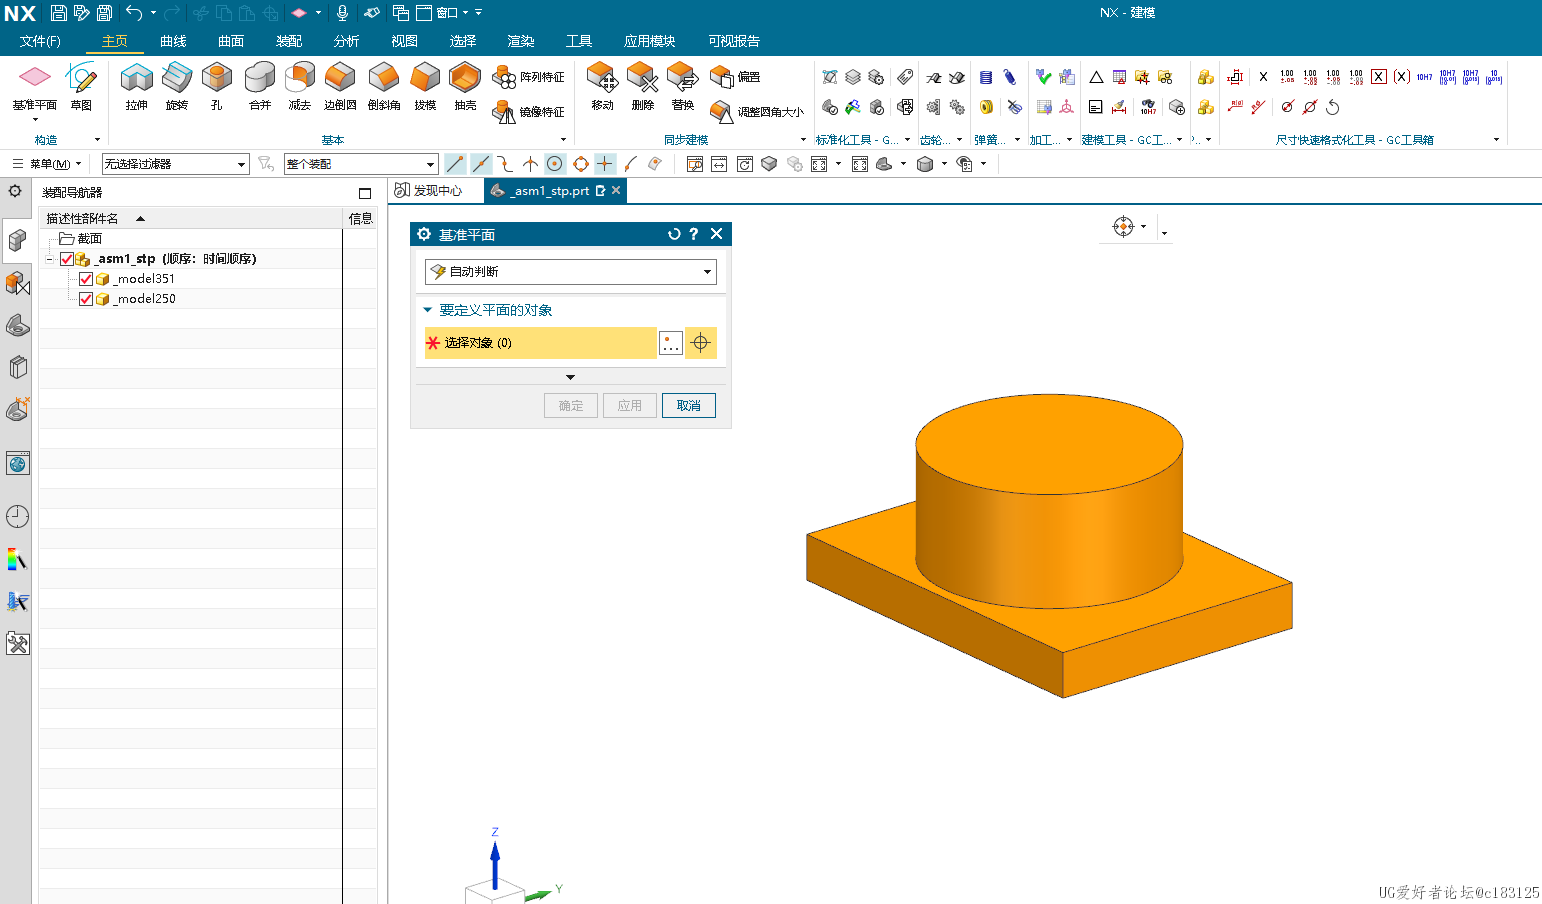Open the History clock sidebar icon
1542x904 pixels.
point(17,516)
